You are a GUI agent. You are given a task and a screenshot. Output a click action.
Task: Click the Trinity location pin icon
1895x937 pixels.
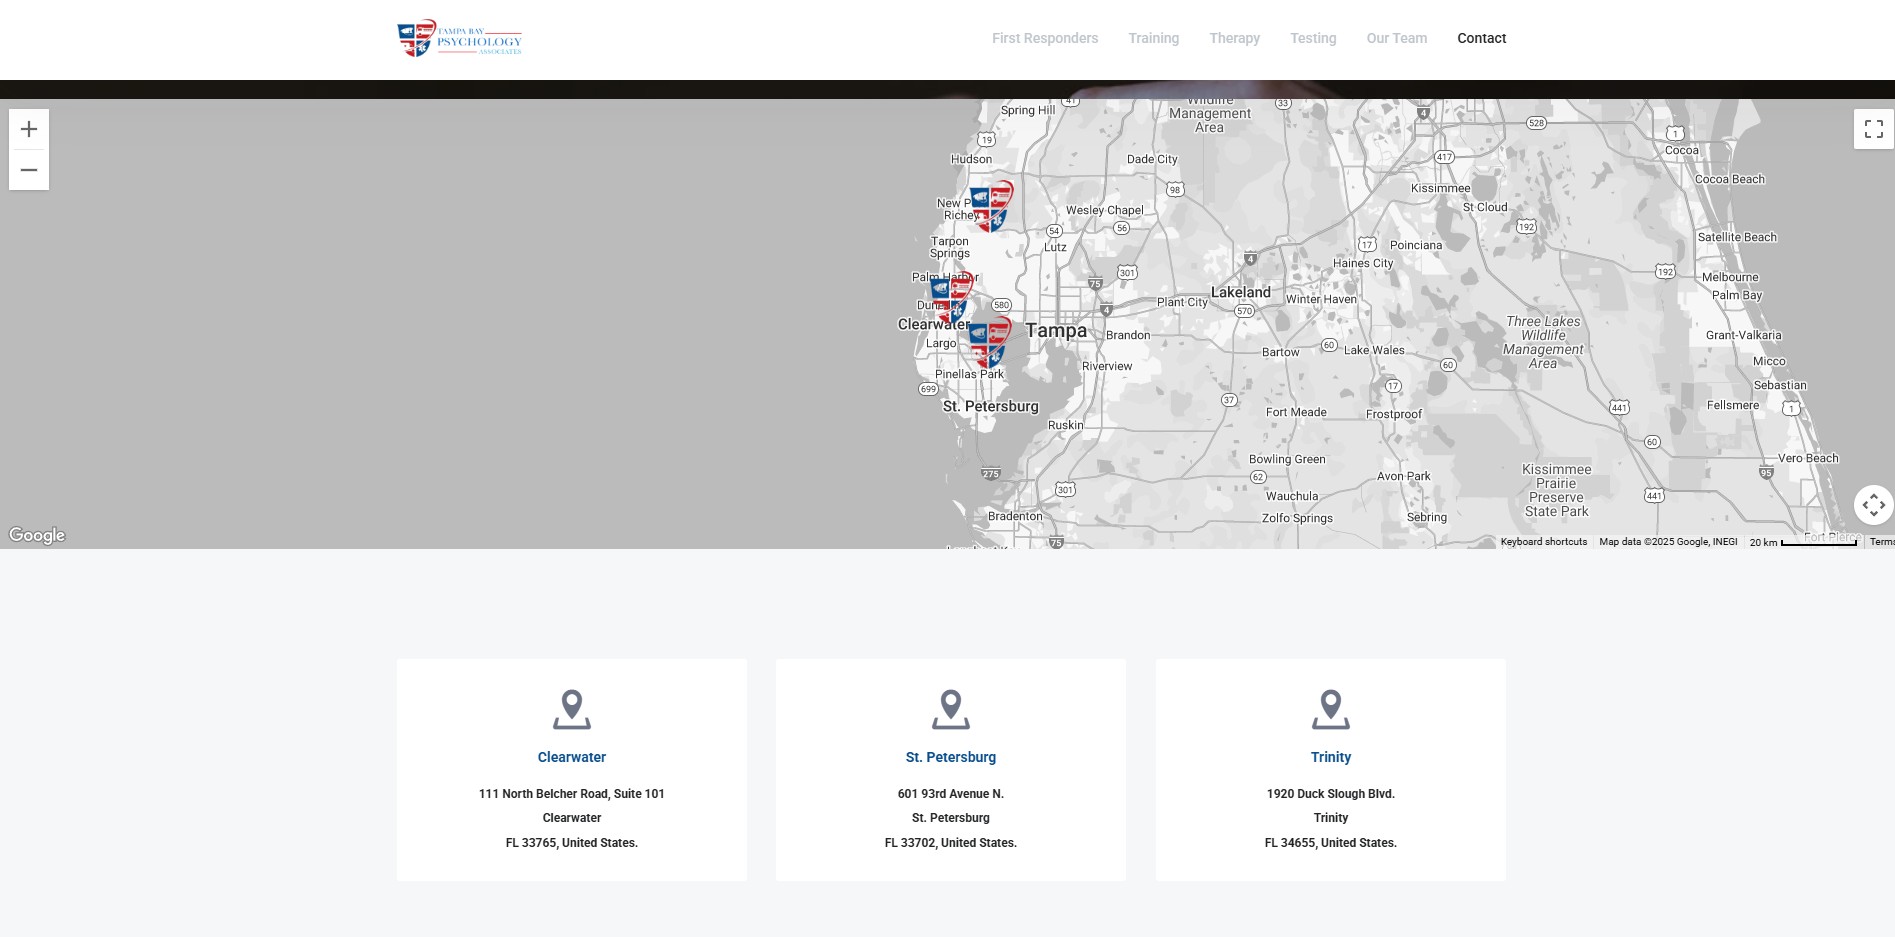point(1330,709)
